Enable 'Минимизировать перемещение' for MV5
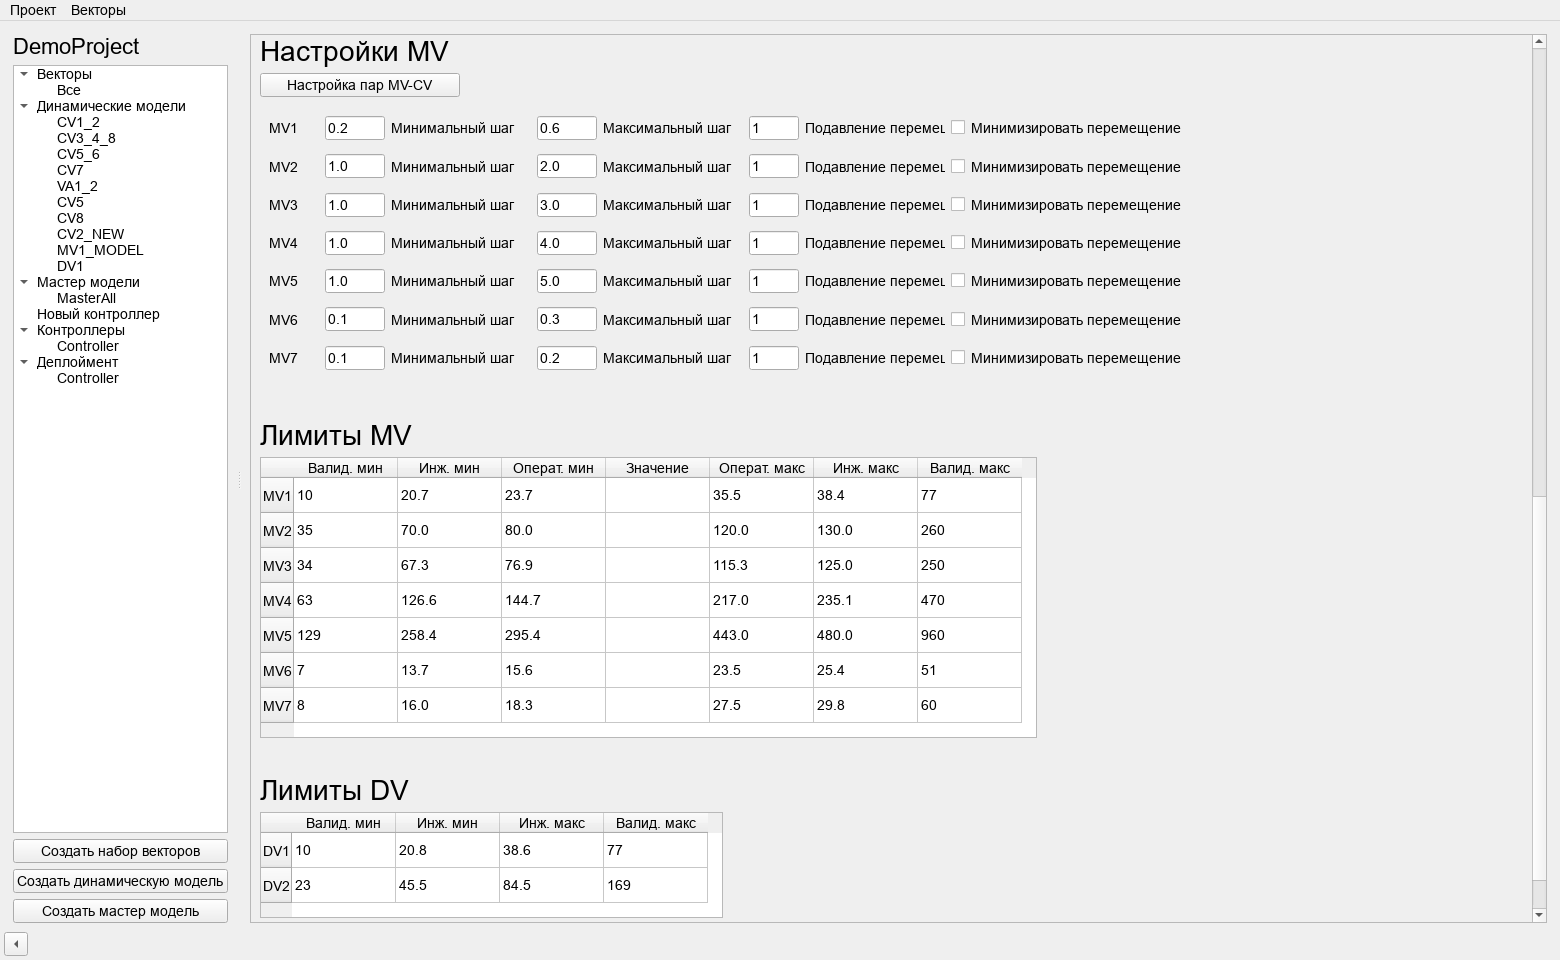Viewport: 1560px width, 960px height. click(958, 280)
